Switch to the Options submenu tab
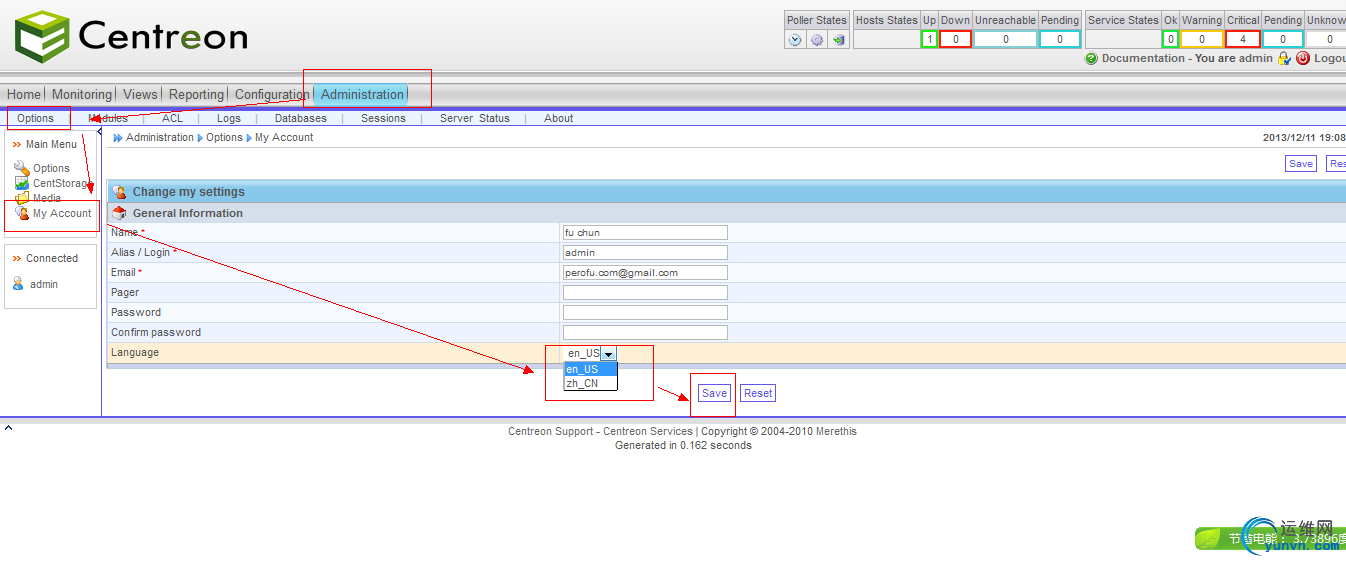Image resolution: width=1346 pixels, height=563 pixels. click(x=36, y=118)
